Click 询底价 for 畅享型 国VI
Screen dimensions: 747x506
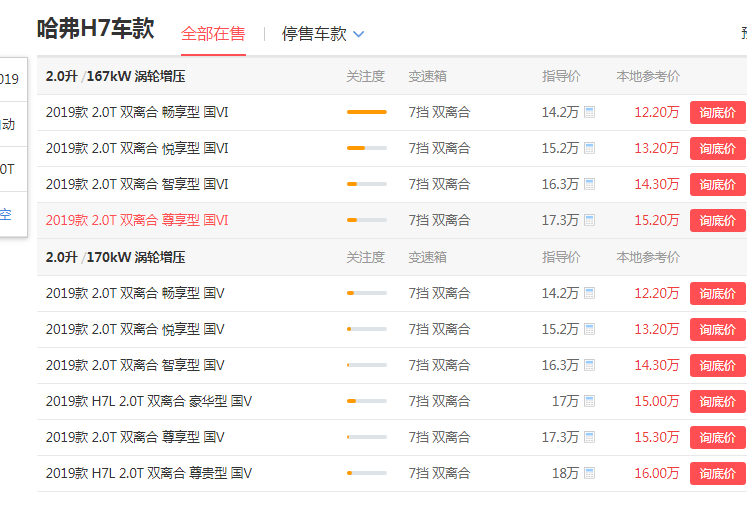coord(717,112)
